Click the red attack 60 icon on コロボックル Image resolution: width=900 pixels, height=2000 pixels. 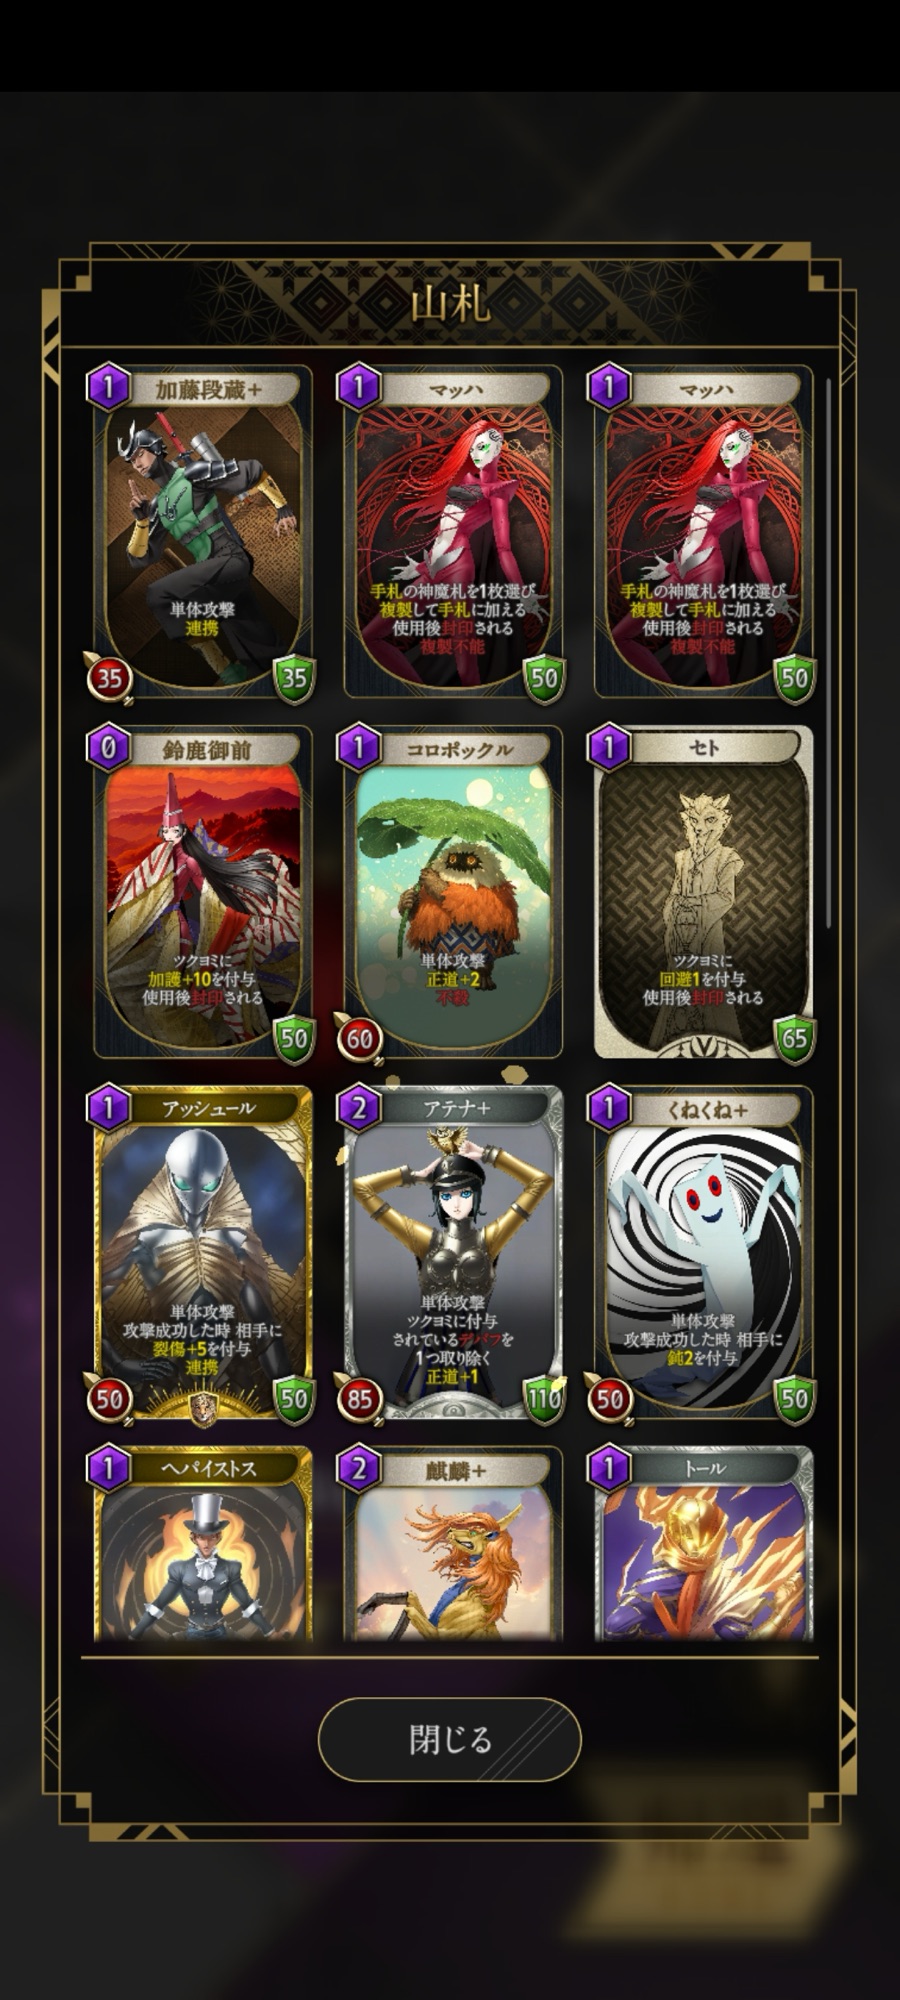point(358,1038)
